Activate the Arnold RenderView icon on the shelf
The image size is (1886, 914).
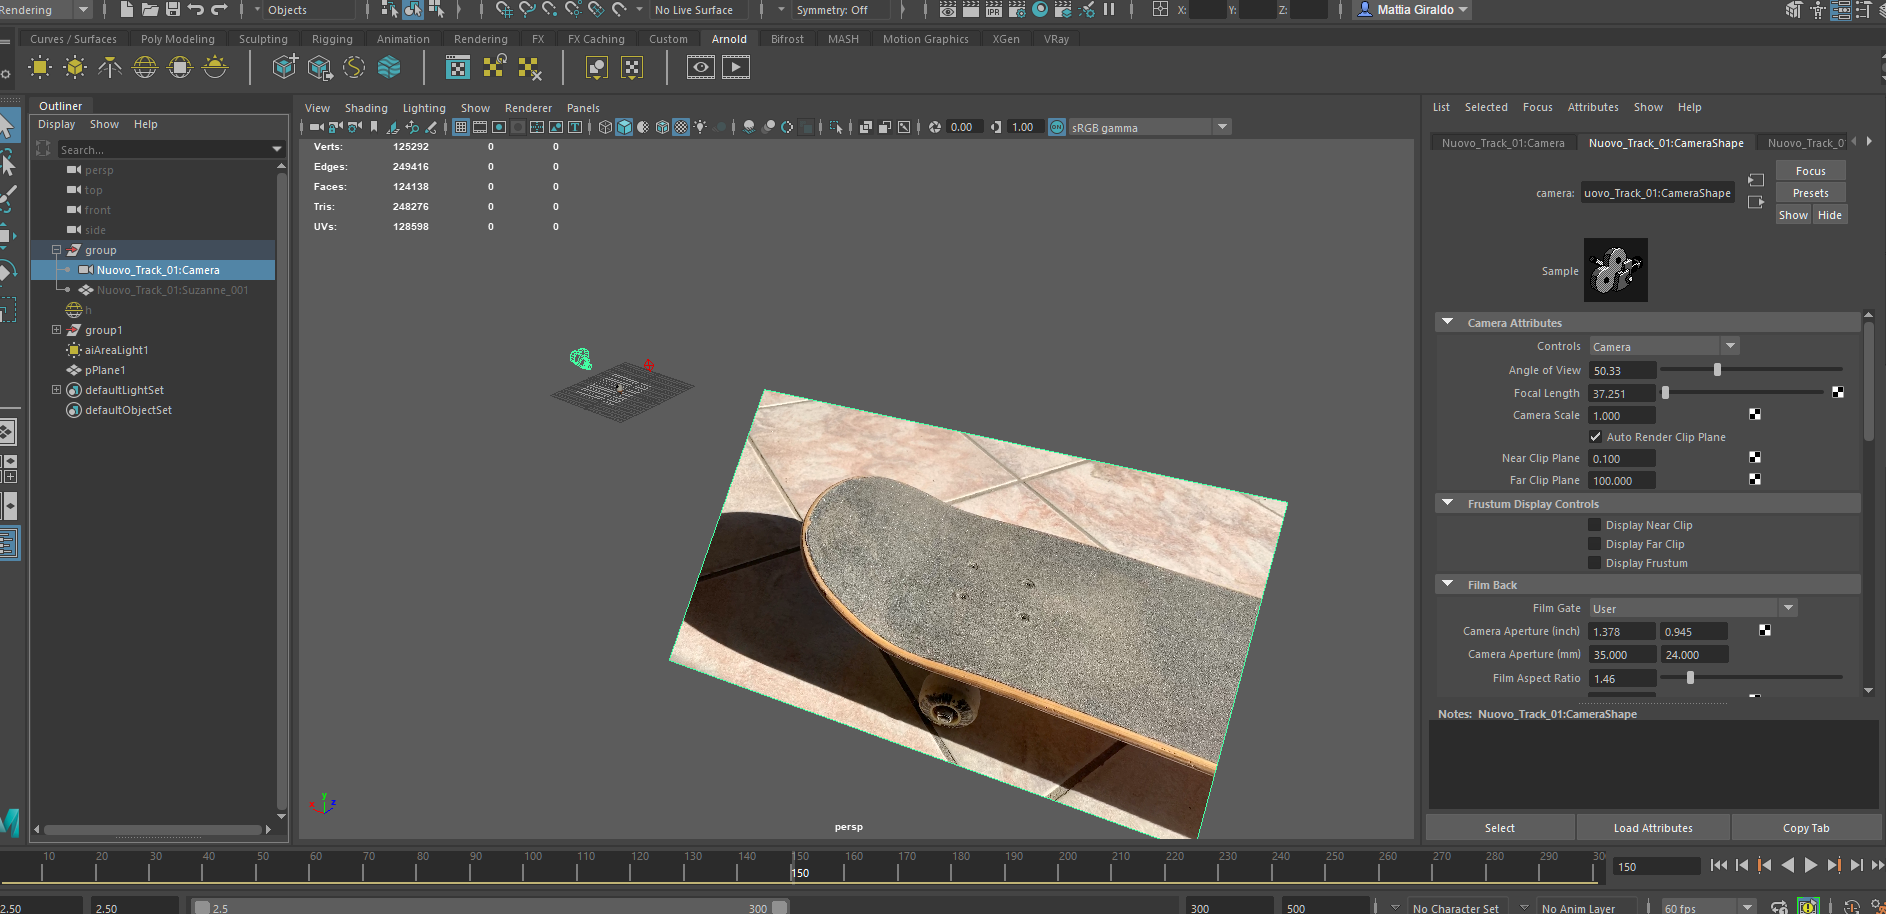[457, 67]
